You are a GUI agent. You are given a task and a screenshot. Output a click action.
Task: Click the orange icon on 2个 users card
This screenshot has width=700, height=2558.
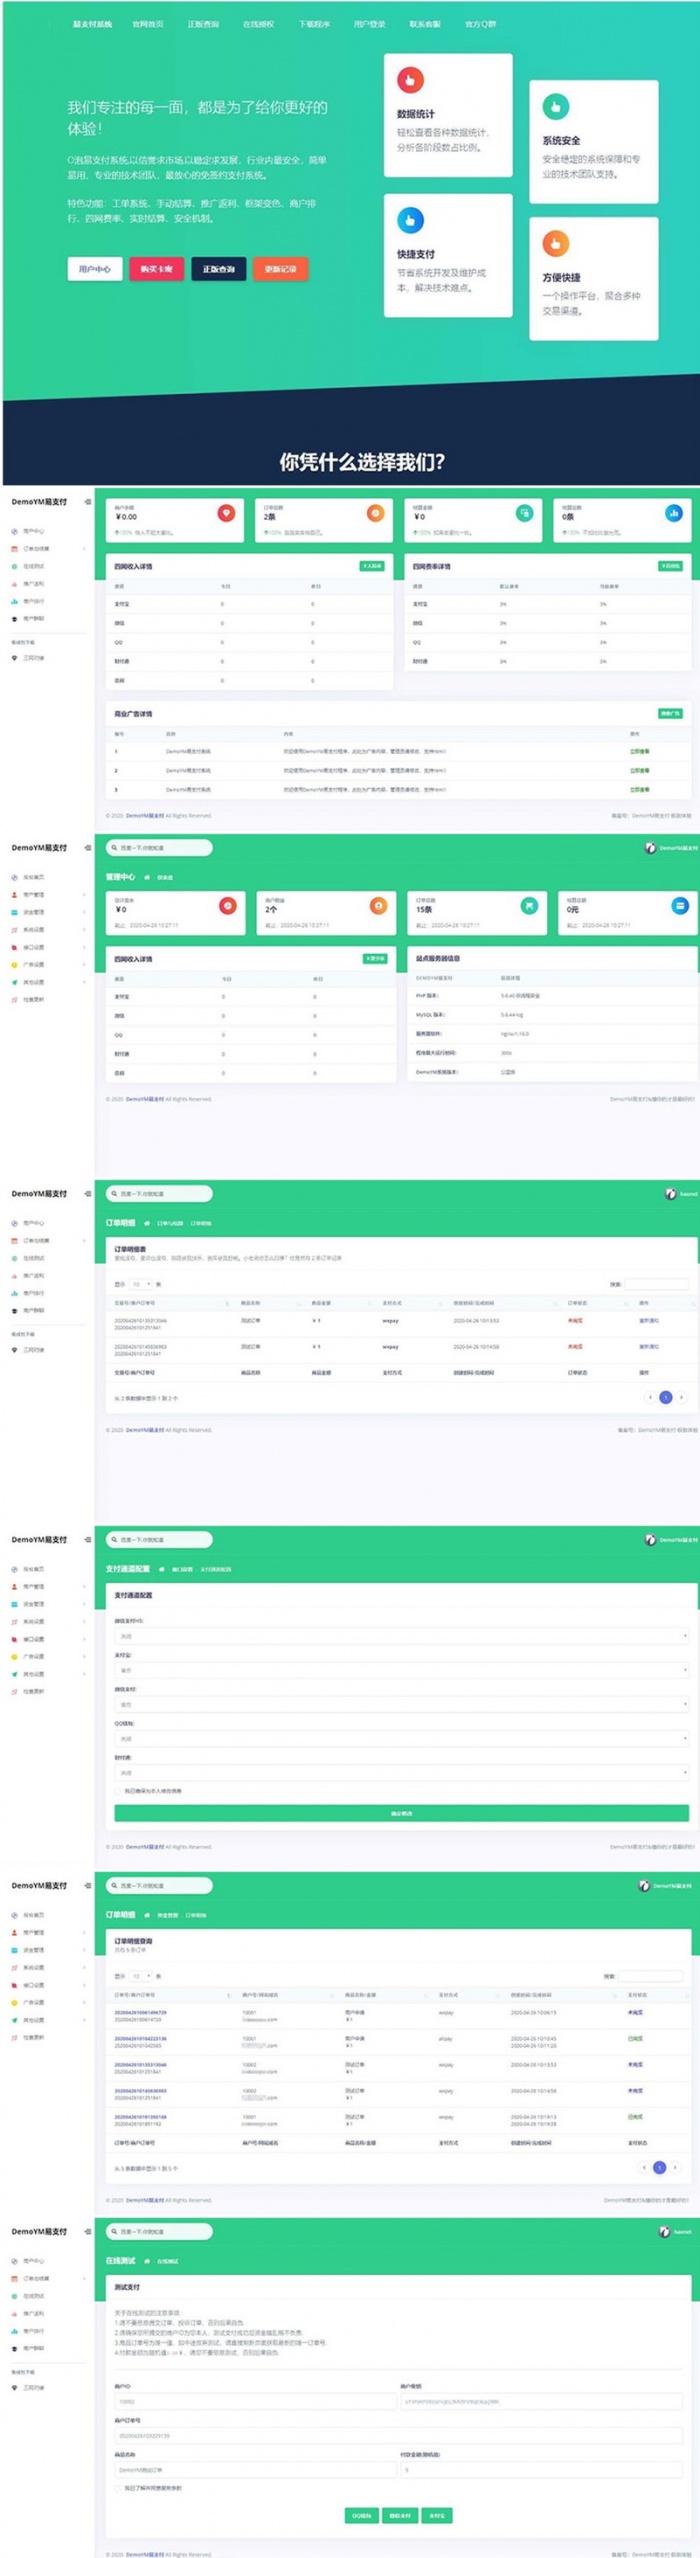point(378,905)
